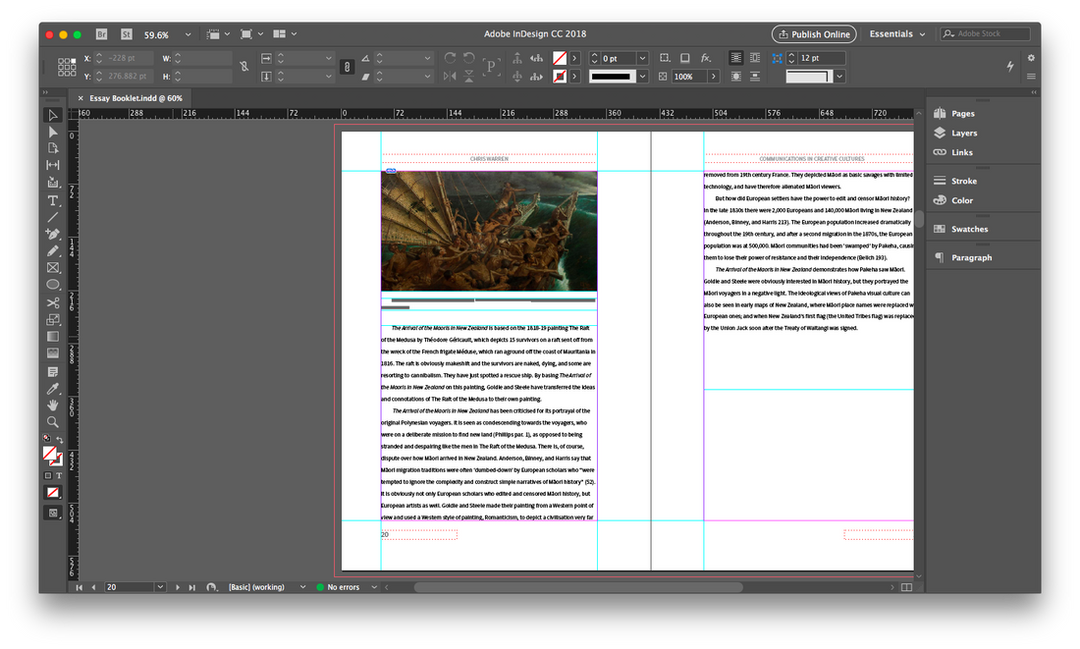Open the zoom level 59.6% dropdown
Image resolution: width=1080 pixels, height=649 pixels.
point(189,35)
